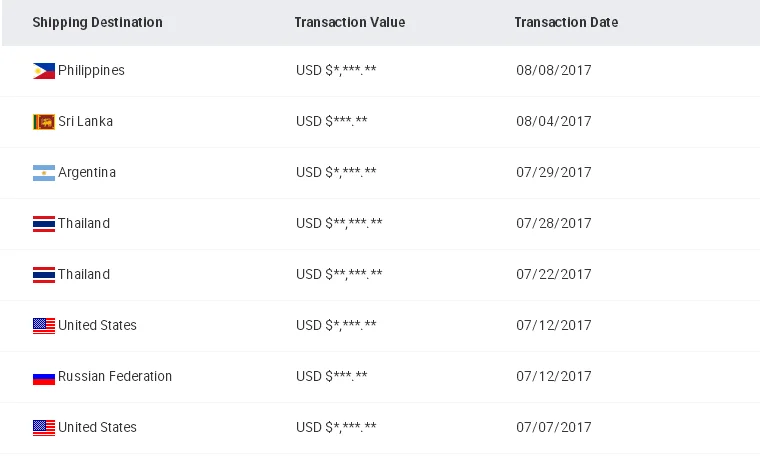This screenshot has width=760, height=458.
Task: Click the 07/29/2017 transaction date
Action: coord(553,173)
